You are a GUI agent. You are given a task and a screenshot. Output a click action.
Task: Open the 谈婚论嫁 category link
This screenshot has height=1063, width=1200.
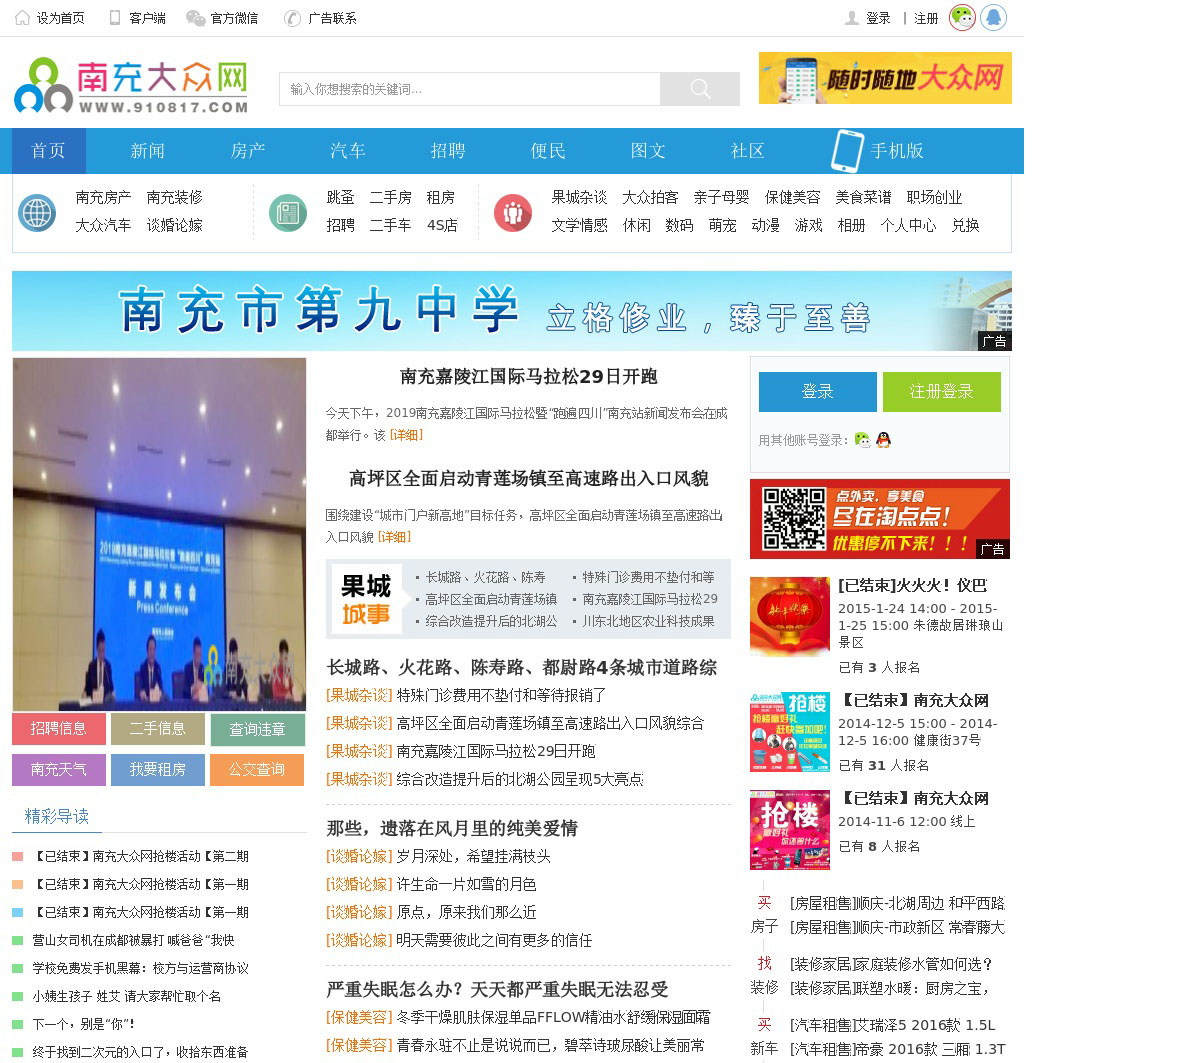tap(174, 225)
